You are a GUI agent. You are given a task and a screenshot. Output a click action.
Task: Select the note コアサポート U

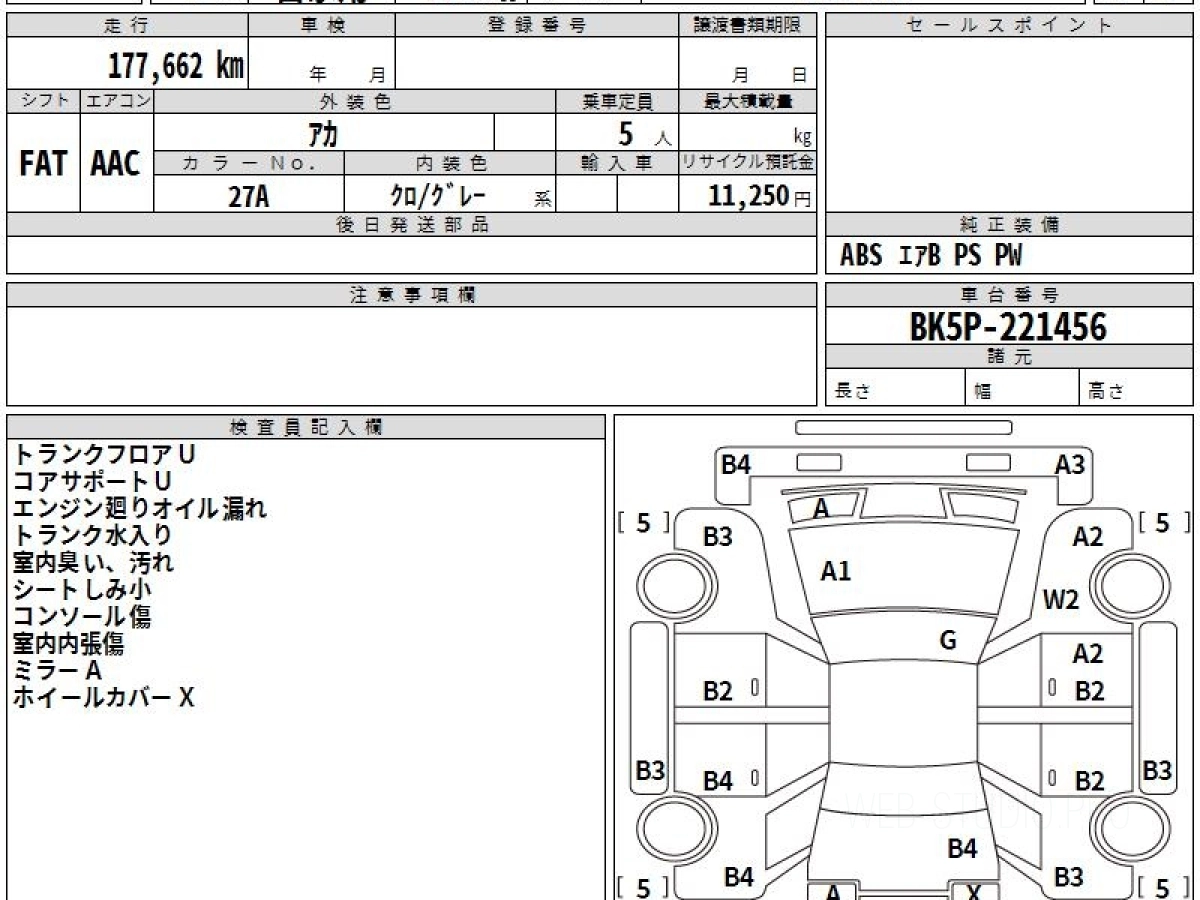pos(92,481)
